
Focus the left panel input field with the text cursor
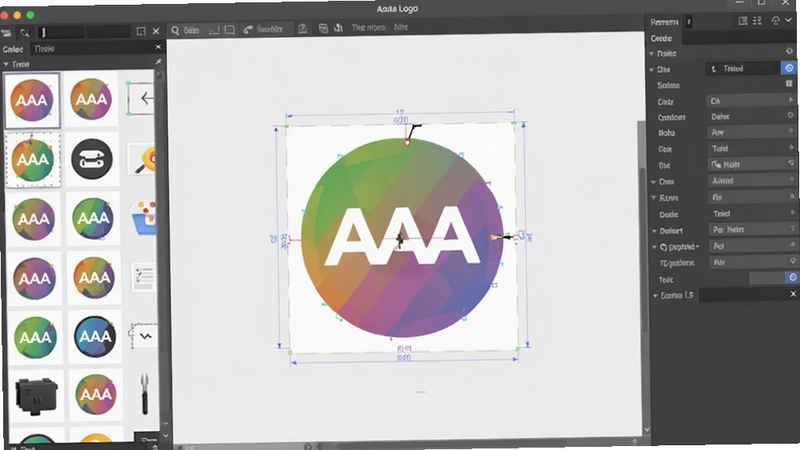(61, 33)
